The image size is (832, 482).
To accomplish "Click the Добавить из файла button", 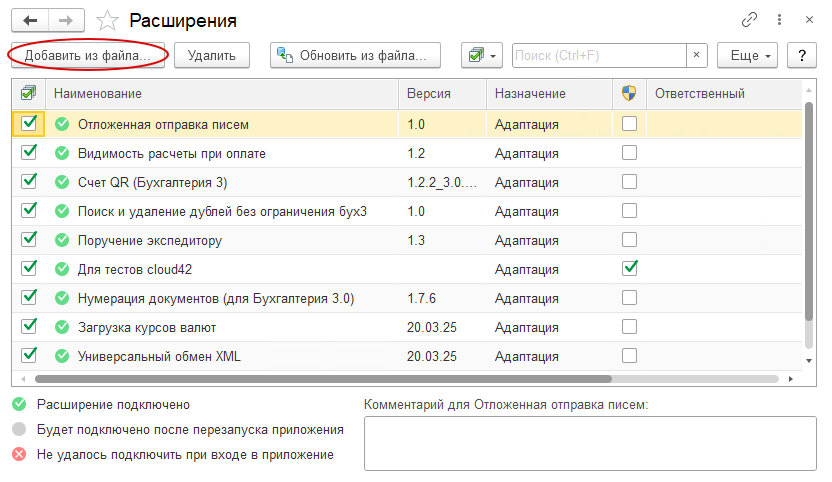I will pos(87,56).
